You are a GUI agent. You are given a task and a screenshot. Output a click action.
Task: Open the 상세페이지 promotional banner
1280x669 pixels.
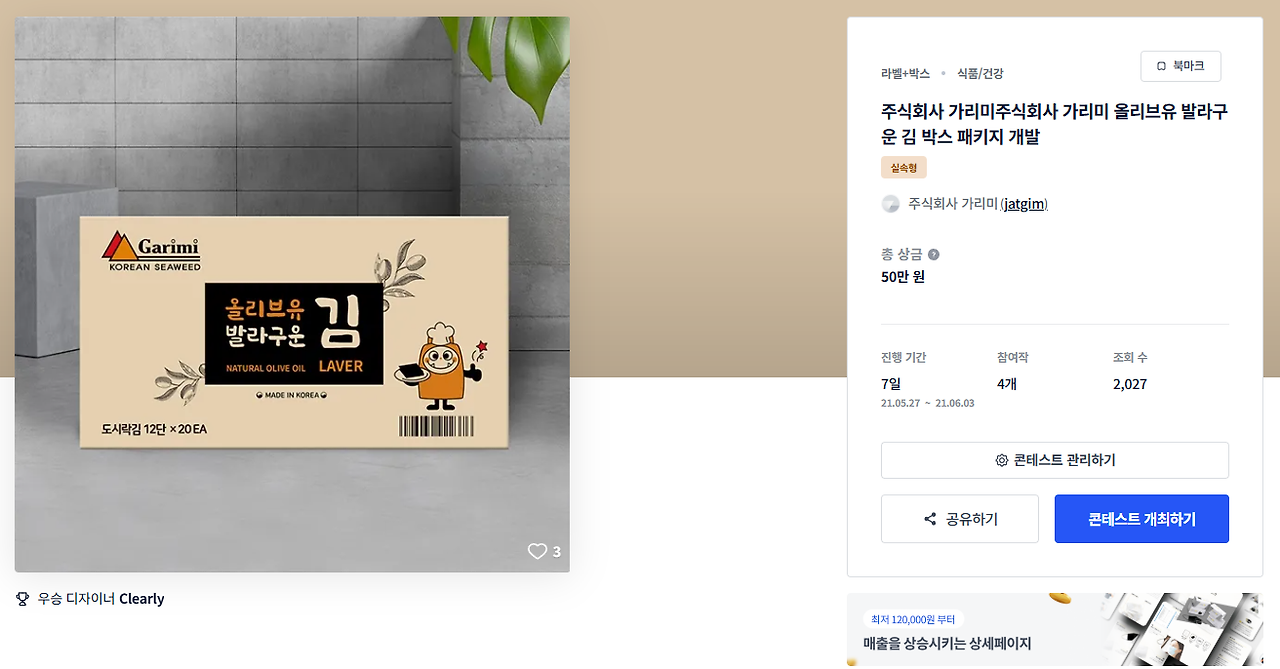[x=1055, y=630]
